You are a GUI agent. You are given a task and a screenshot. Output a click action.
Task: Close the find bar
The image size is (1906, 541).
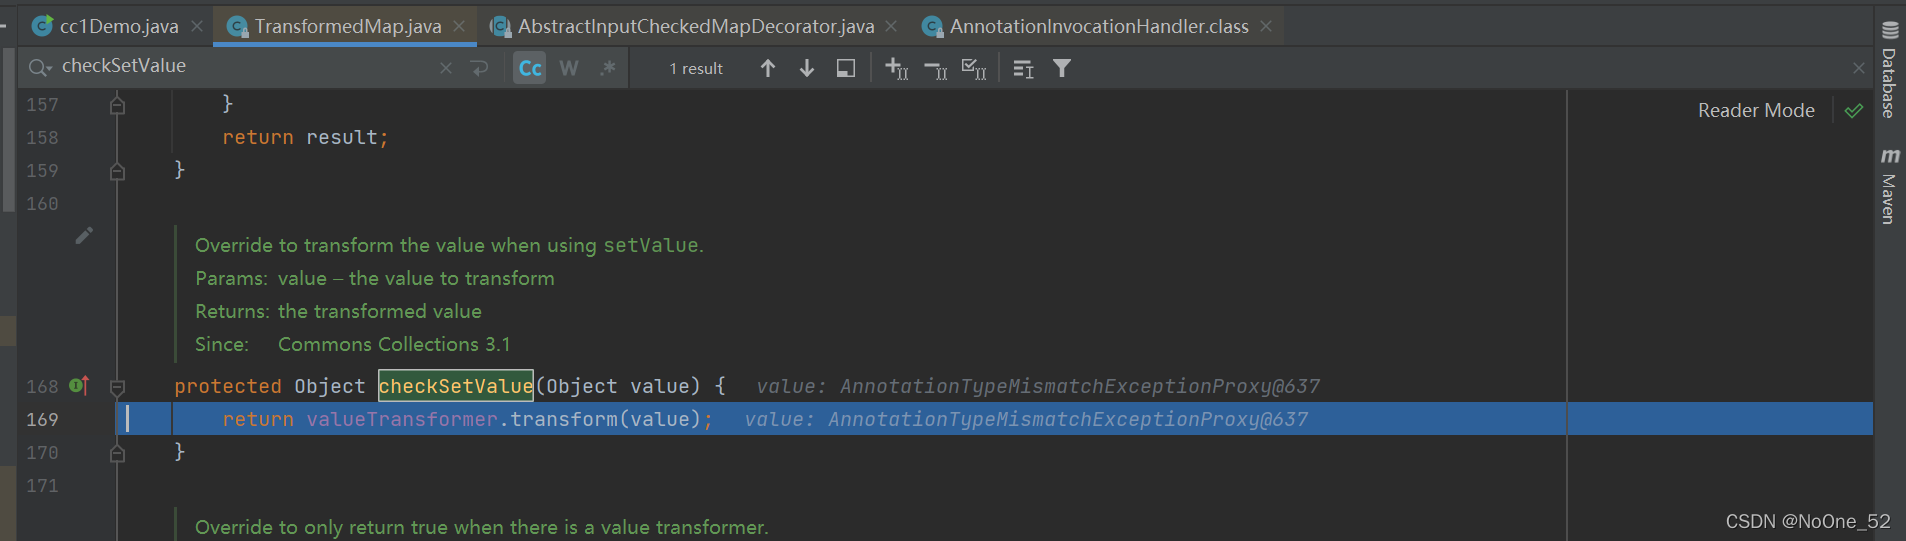[x=1858, y=68]
